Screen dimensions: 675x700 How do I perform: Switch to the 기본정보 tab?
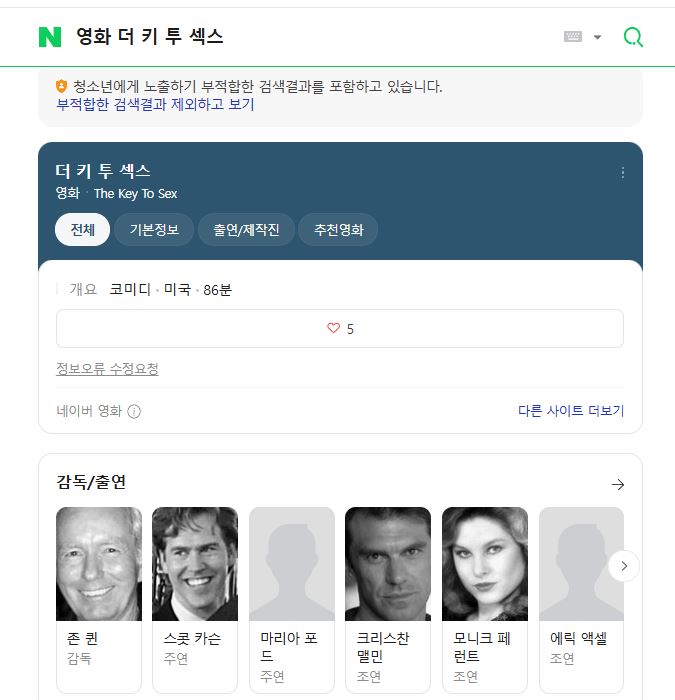coord(154,230)
